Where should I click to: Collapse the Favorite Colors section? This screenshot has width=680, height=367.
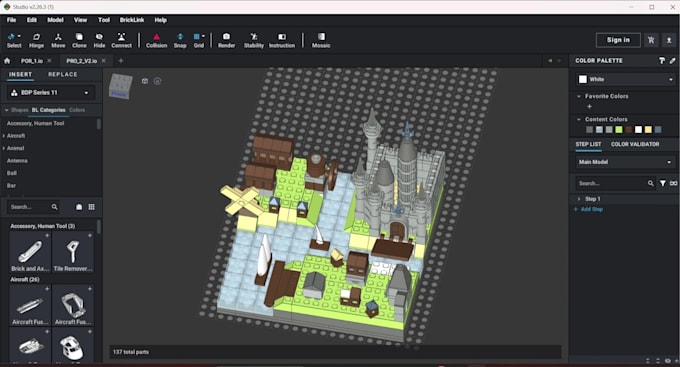(579, 96)
